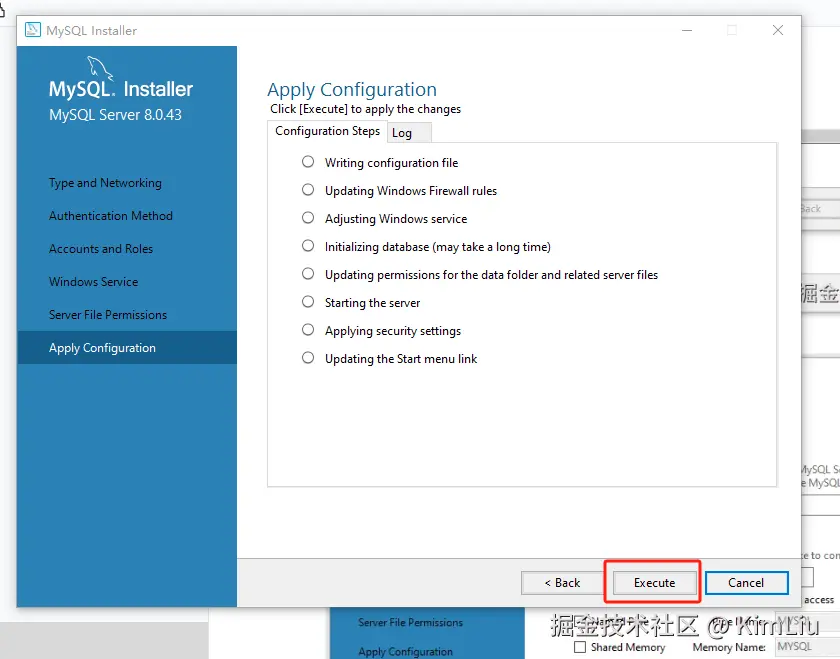Click the 'Adjusting Windows service' text
The image size is (840, 659).
point(396,219)
